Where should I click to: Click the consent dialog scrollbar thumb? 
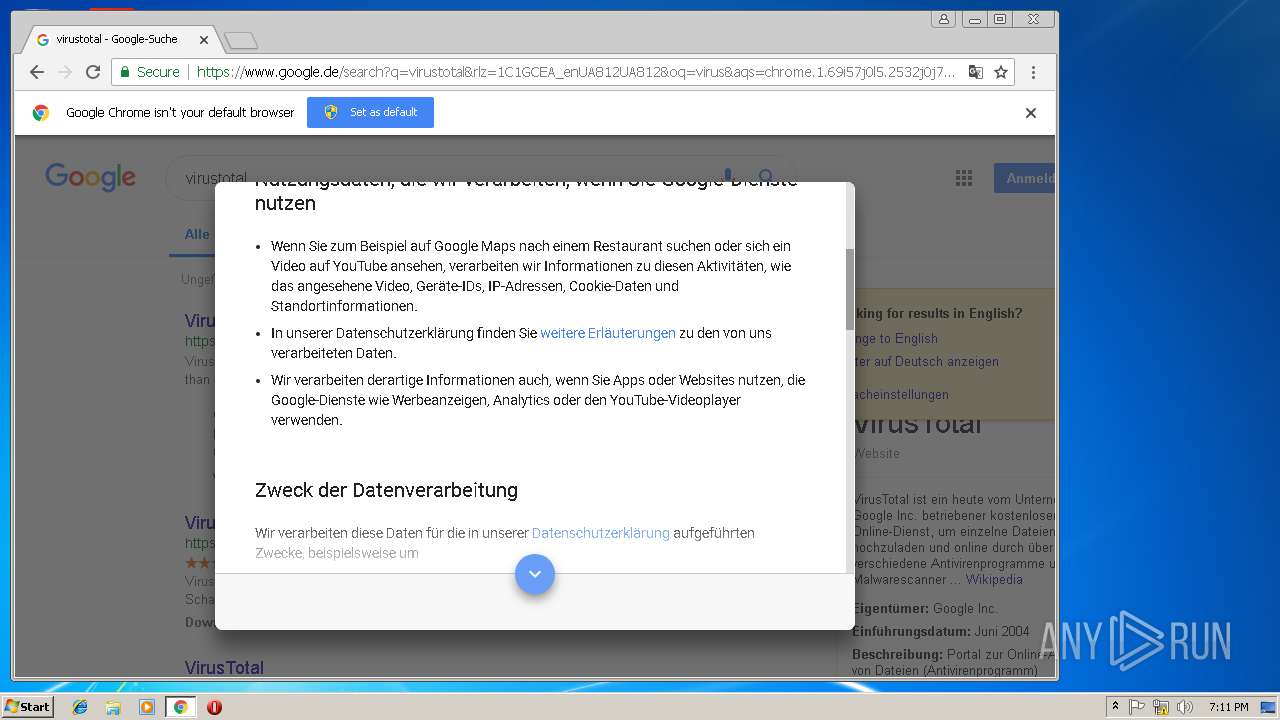click(850, 289)
